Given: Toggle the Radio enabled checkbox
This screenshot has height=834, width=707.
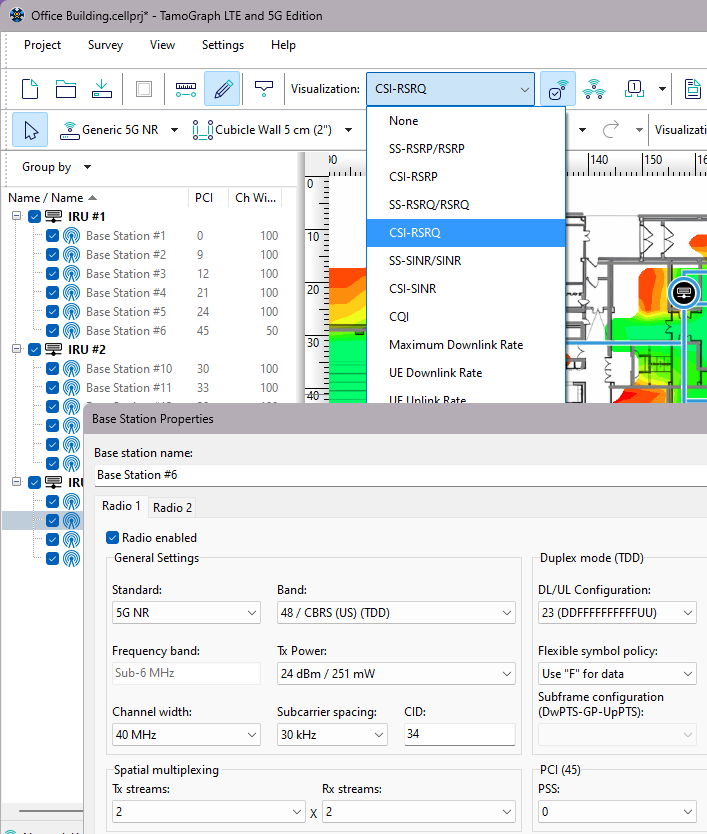Looking at the screenshot, I should point(112,538).
